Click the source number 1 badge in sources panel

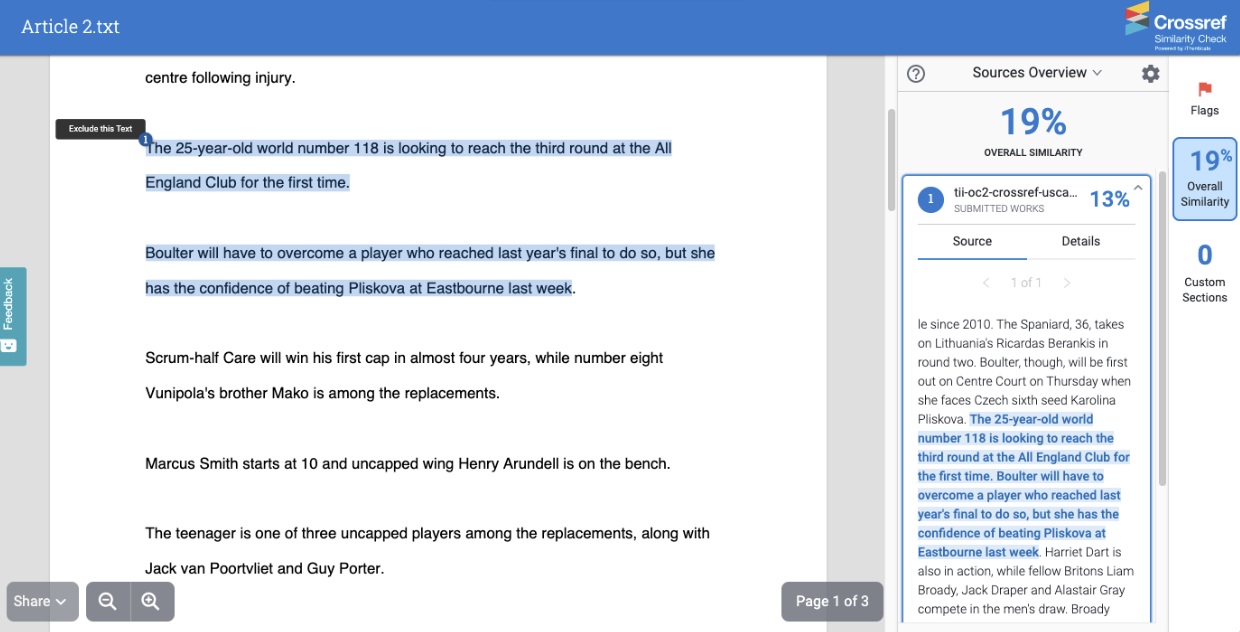click(x=930, y=200)
